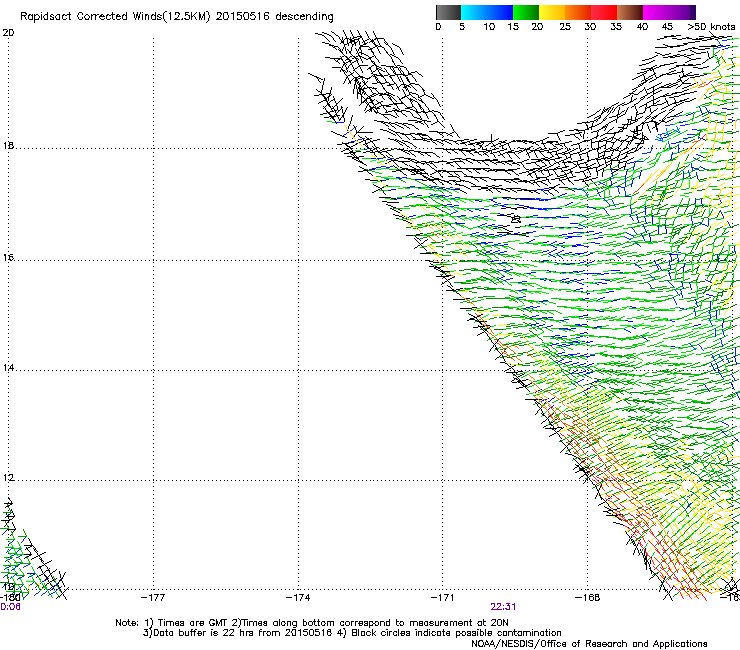This screenshot has width=740, height=650.
Task: Click the latitude axis label "12"
Action: tap(8, 478)
